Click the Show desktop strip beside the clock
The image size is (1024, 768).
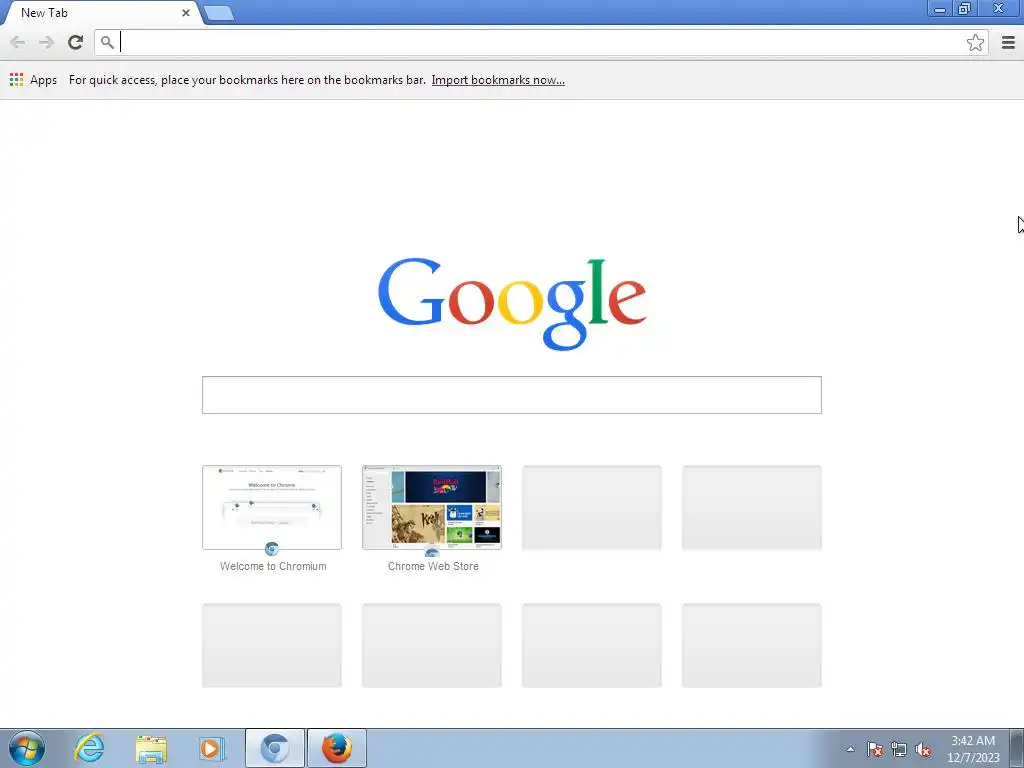[1016, 748]
